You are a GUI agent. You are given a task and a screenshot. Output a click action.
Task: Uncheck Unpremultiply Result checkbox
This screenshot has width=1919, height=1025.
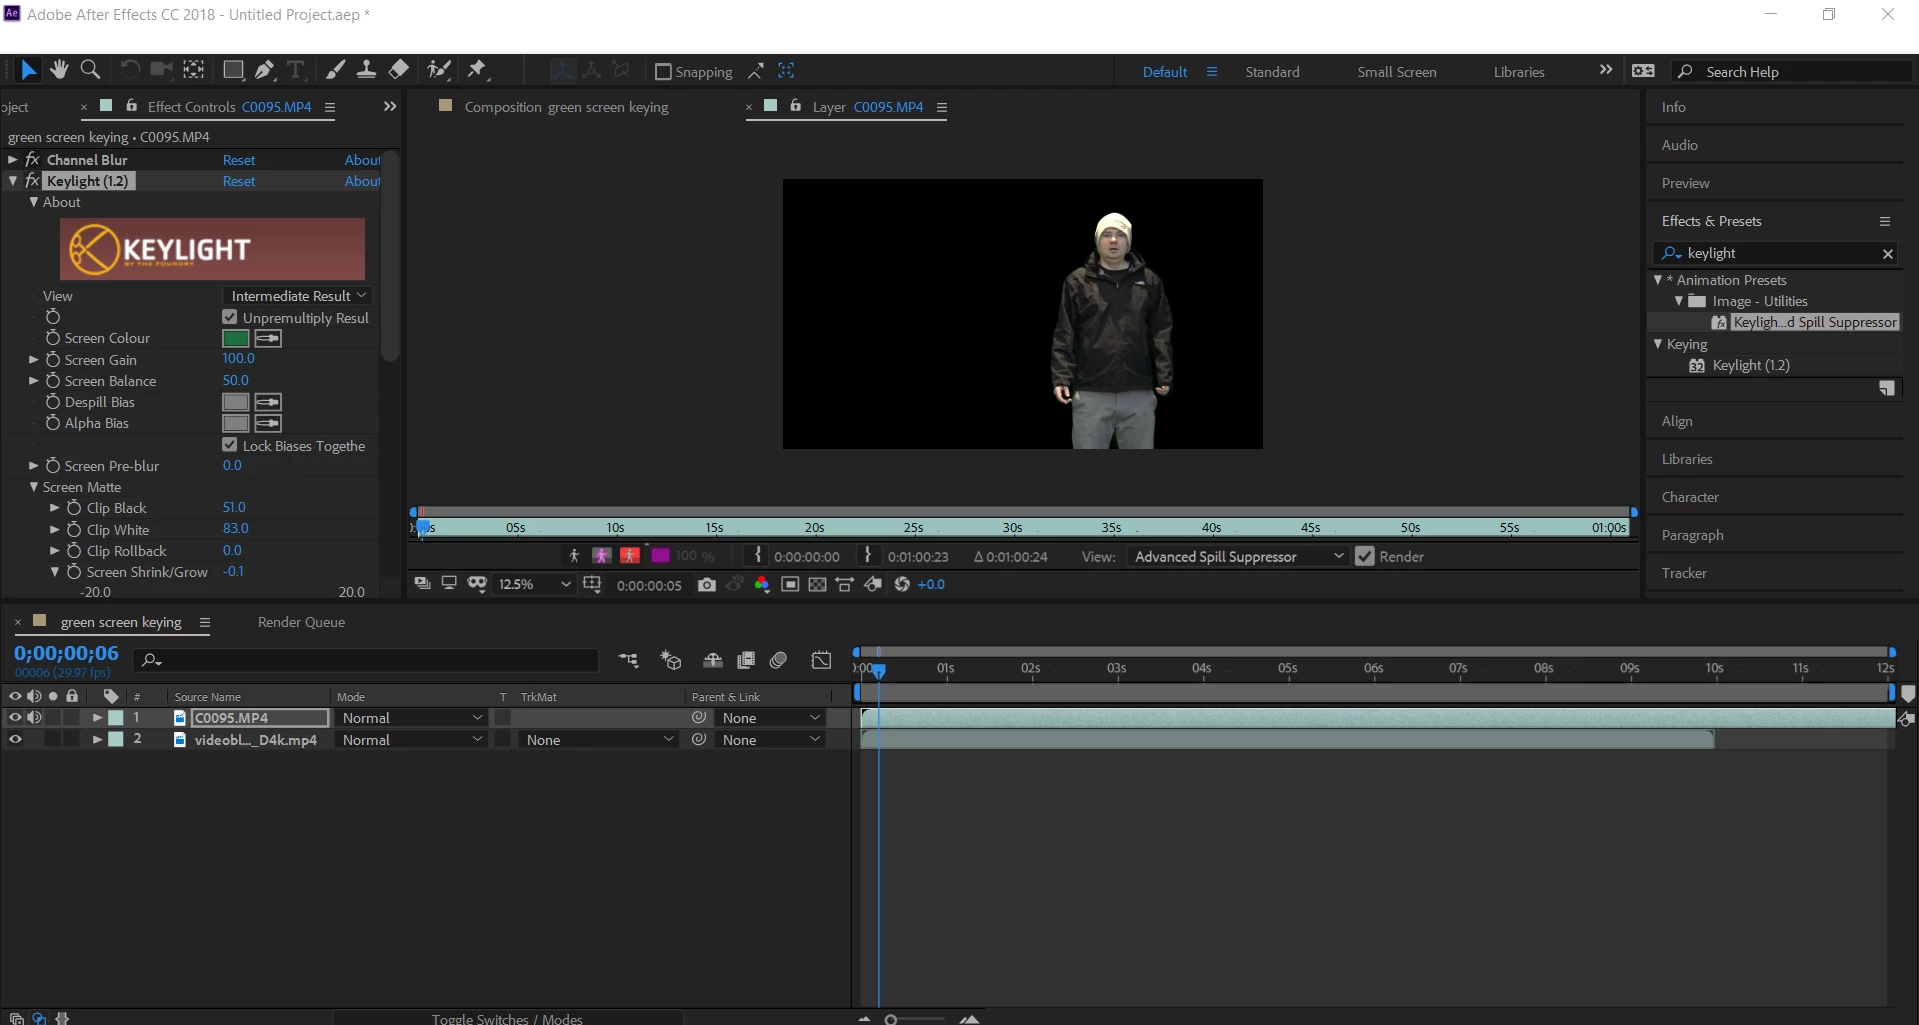coord(230,317)
